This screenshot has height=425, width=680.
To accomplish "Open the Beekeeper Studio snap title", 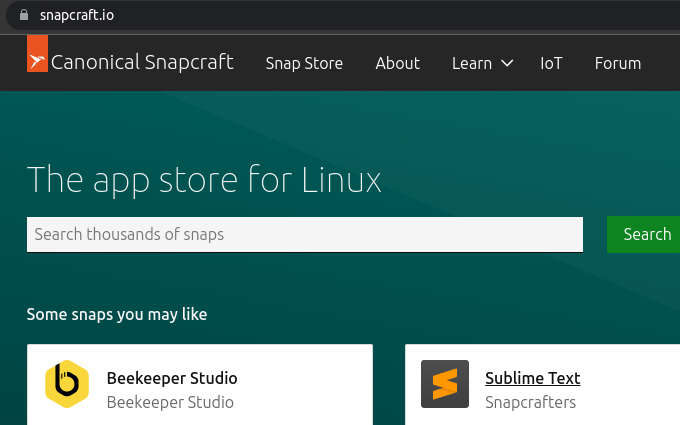I will [172, 378].
